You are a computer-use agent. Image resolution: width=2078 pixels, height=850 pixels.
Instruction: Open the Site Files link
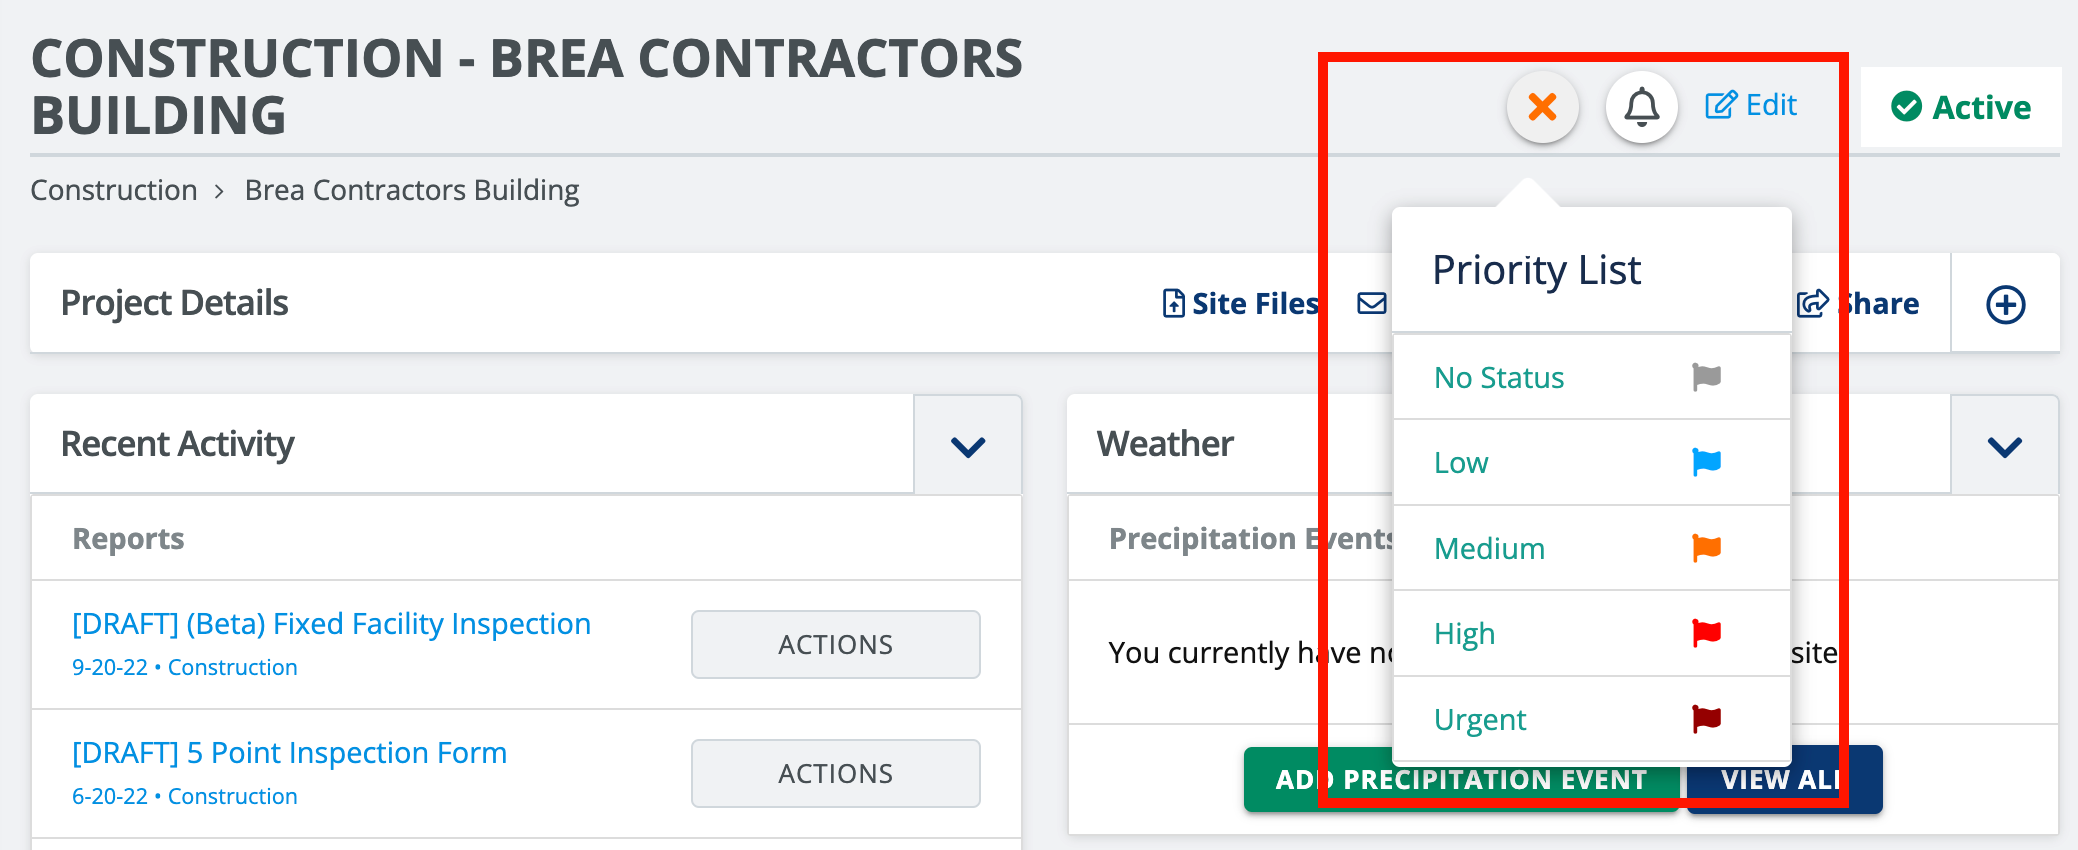click(1240, 303)
